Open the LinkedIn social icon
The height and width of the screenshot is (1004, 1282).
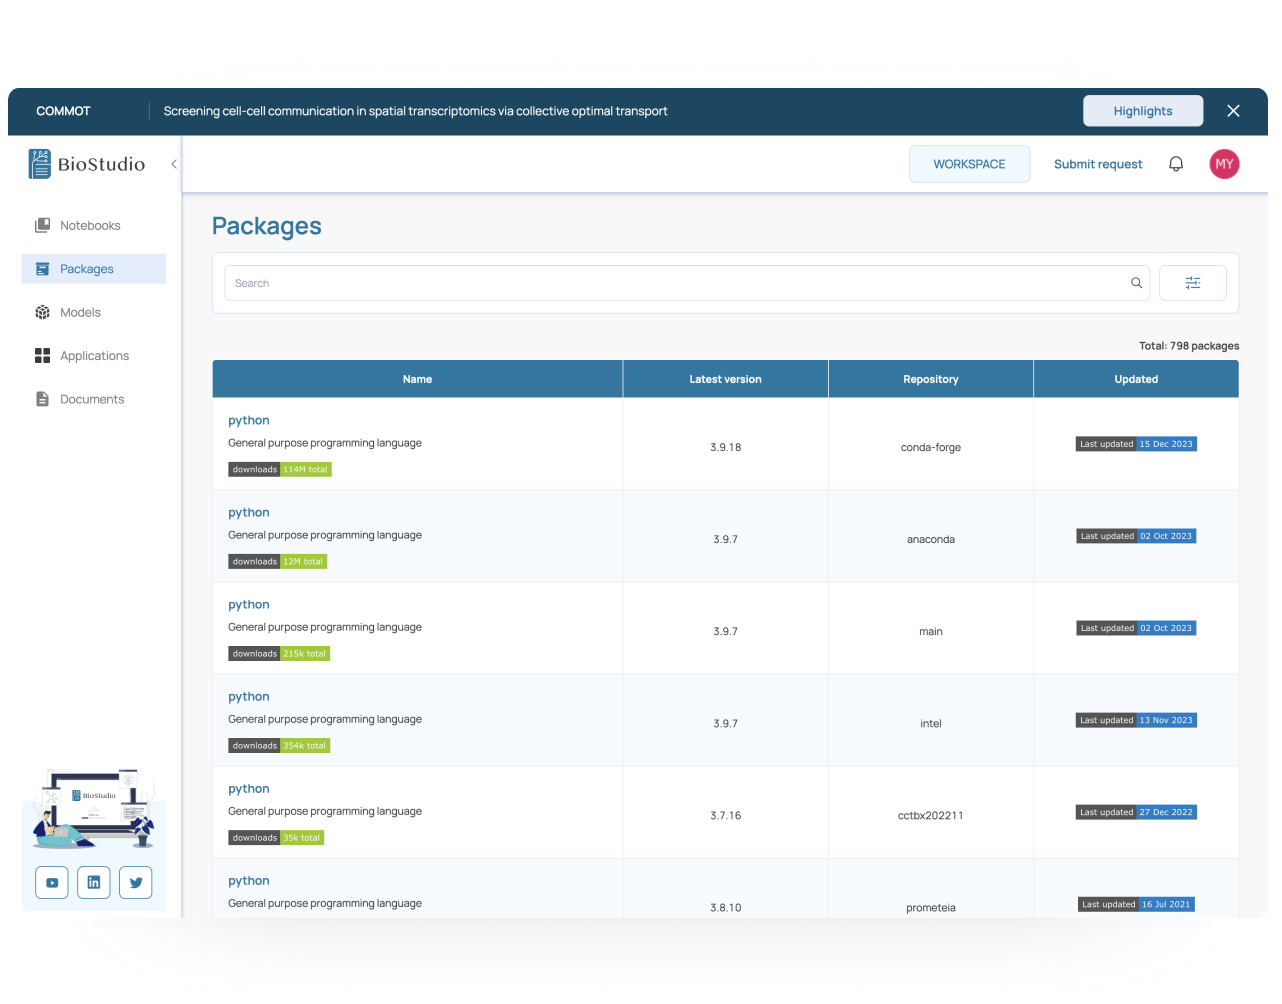click(x=94, y=882)
